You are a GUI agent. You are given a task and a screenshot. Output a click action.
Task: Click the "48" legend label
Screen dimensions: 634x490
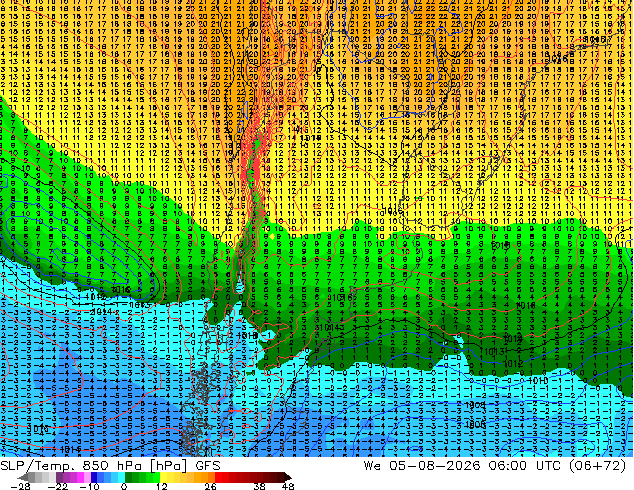click(x=288, y=486)
